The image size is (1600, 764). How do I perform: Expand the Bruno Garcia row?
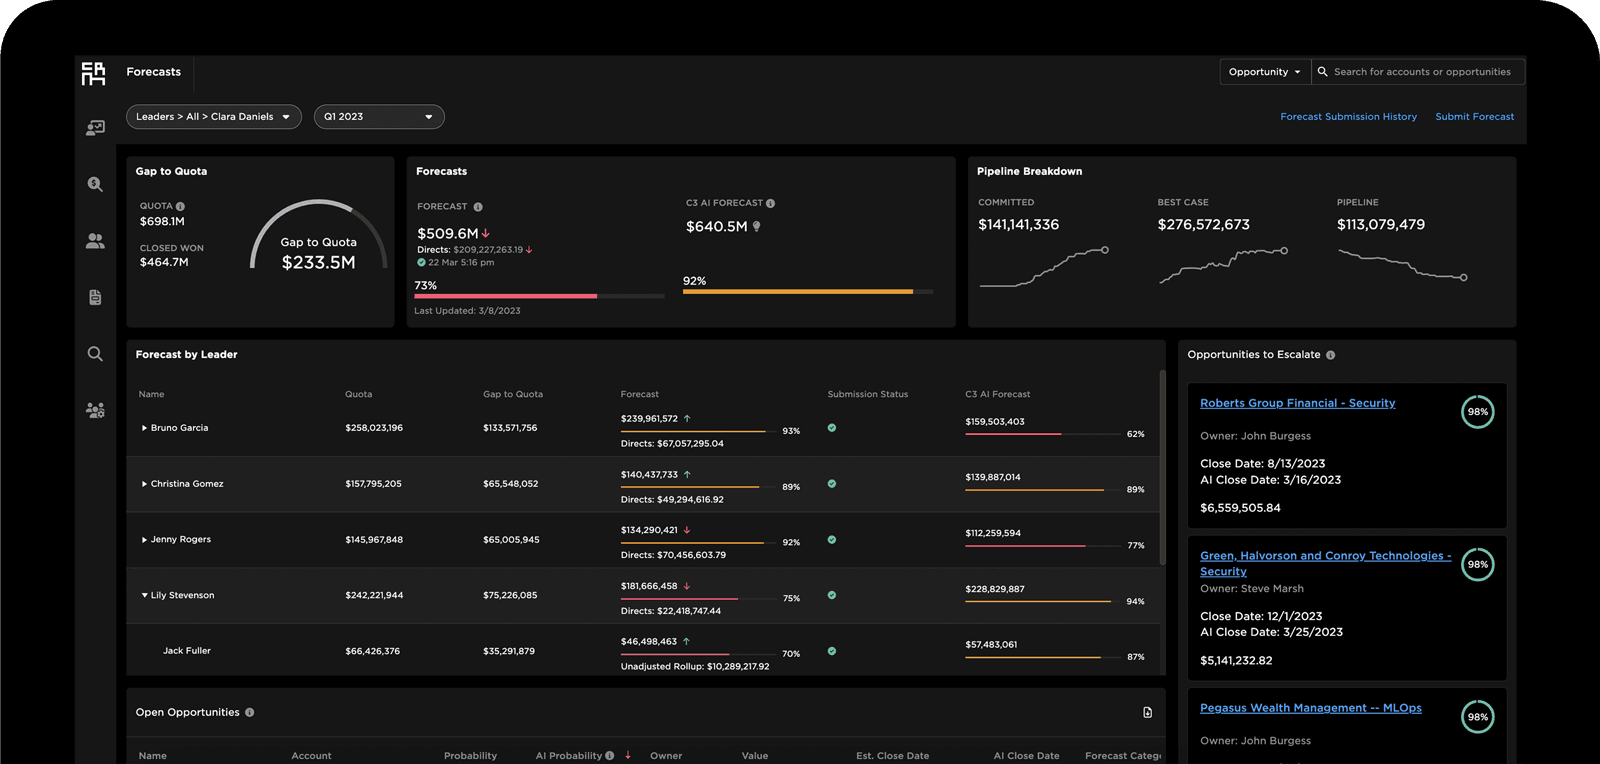coord(144,428)
